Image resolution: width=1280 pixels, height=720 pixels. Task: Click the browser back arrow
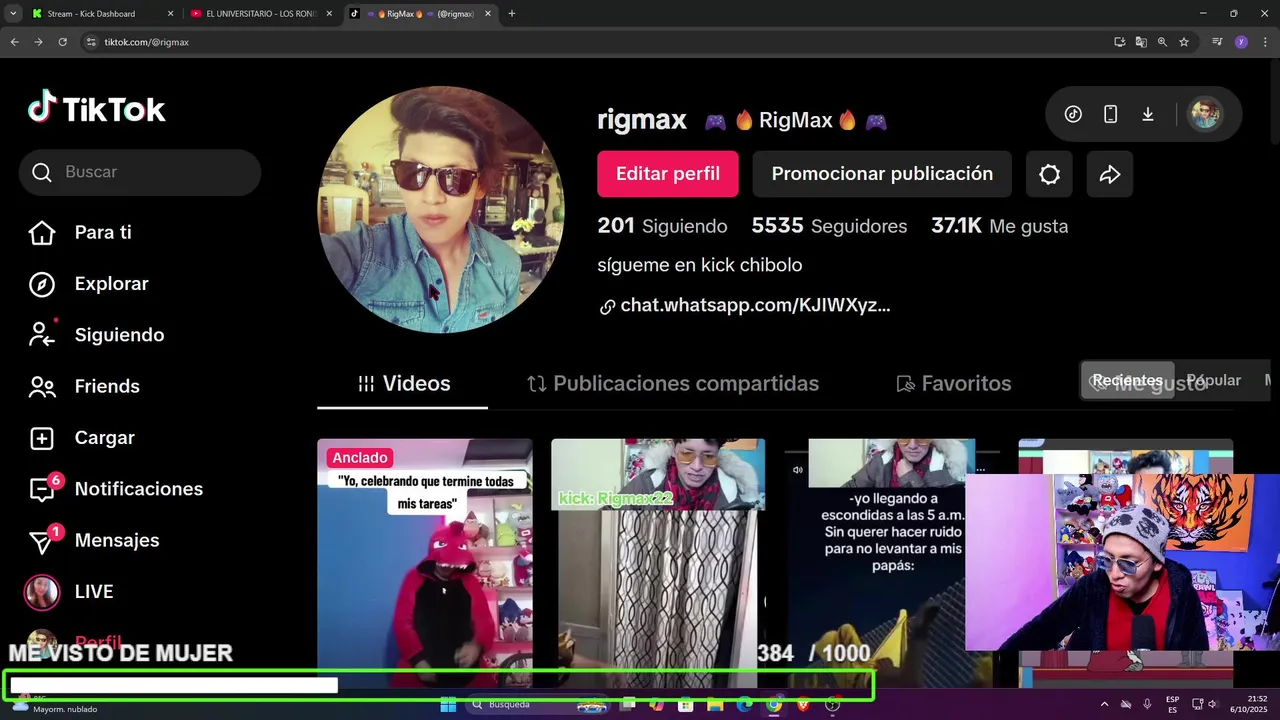tap(14, 42)
